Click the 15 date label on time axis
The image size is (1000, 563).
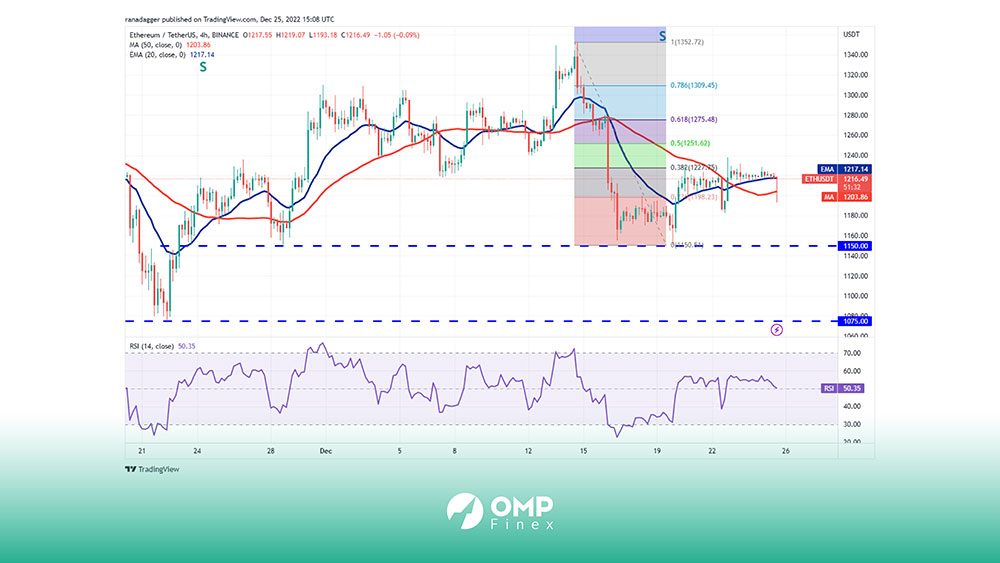[x=584, y=451]
